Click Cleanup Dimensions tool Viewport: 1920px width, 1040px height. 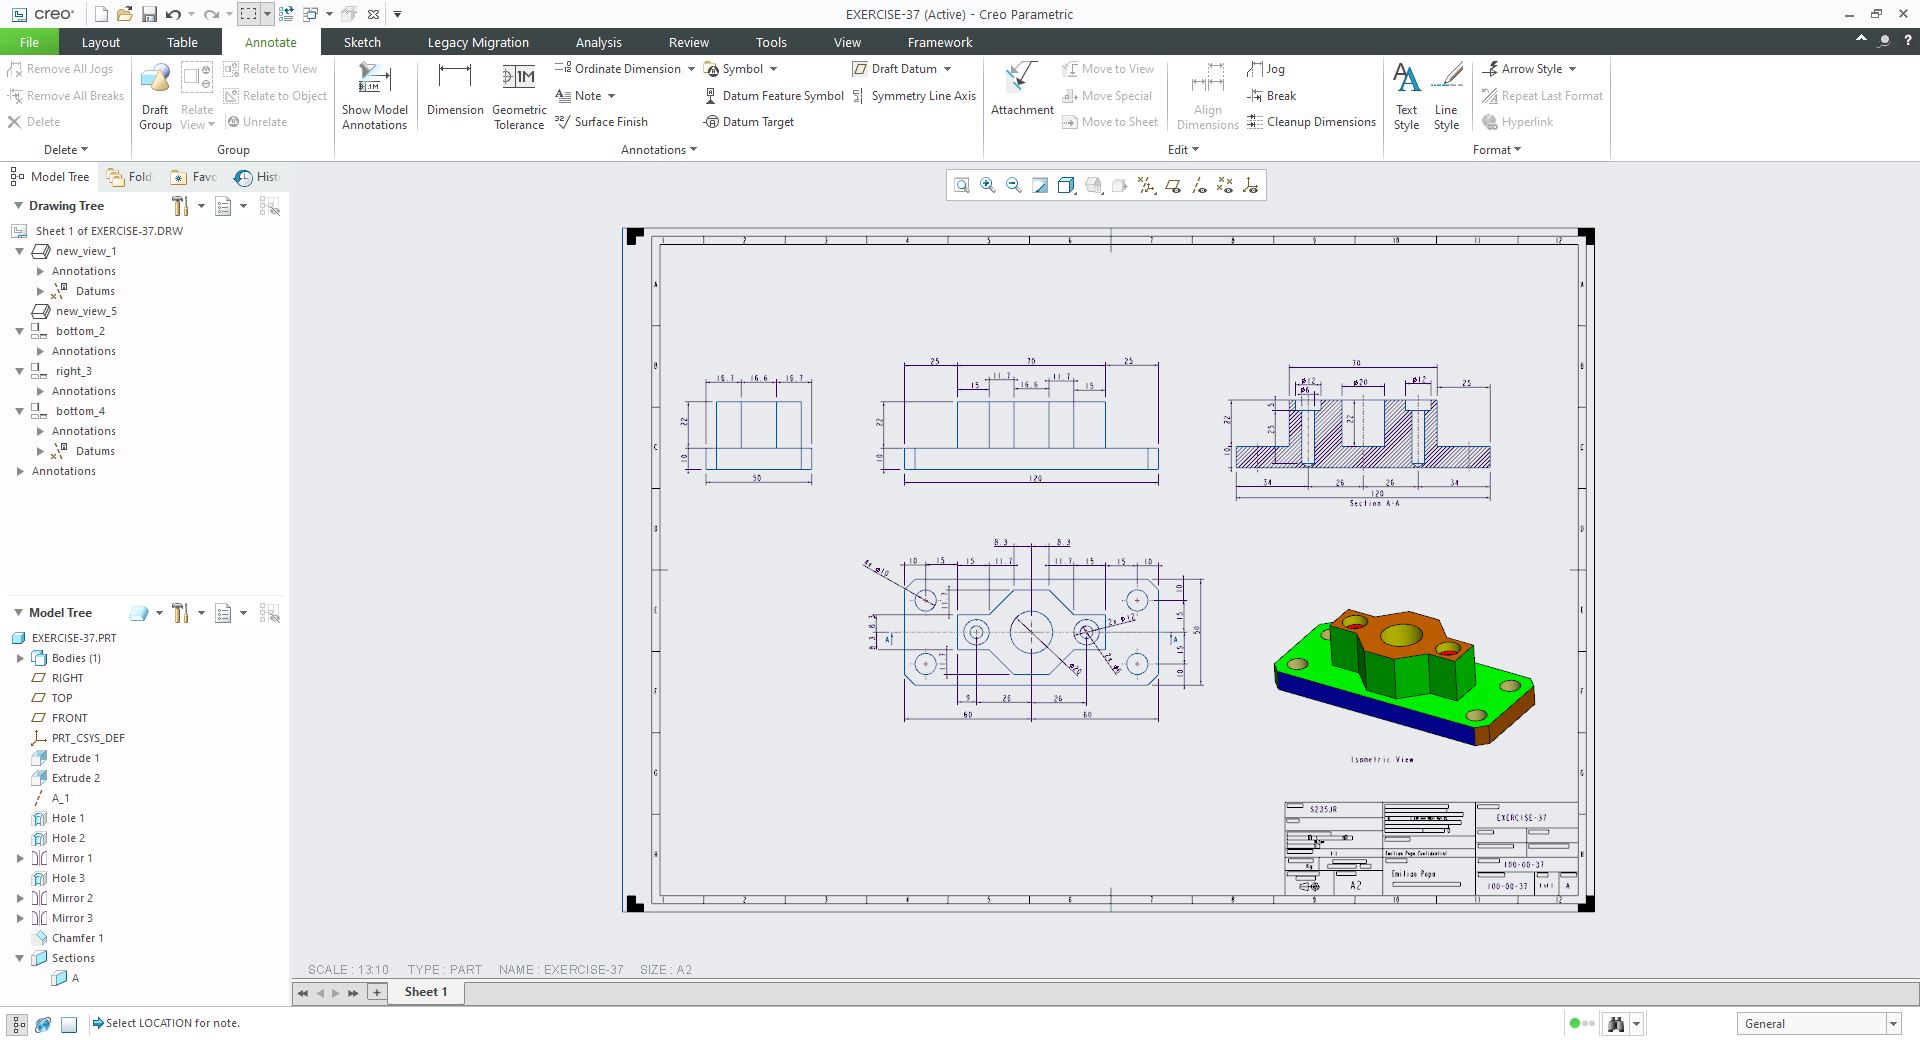(x=1312, y=122)
